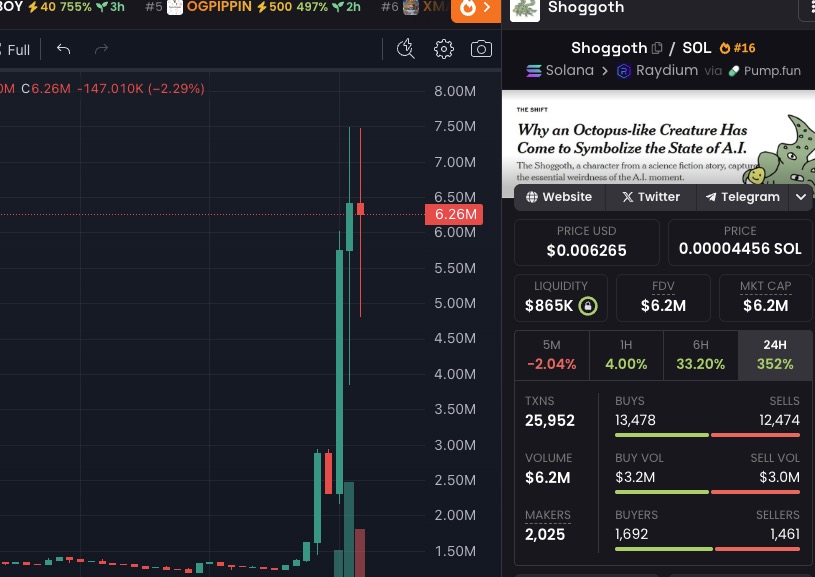The height and width of the screenshot is (577, 815).
Task: Click the buy vol versus sell vol bar
Action: point(707,492)
